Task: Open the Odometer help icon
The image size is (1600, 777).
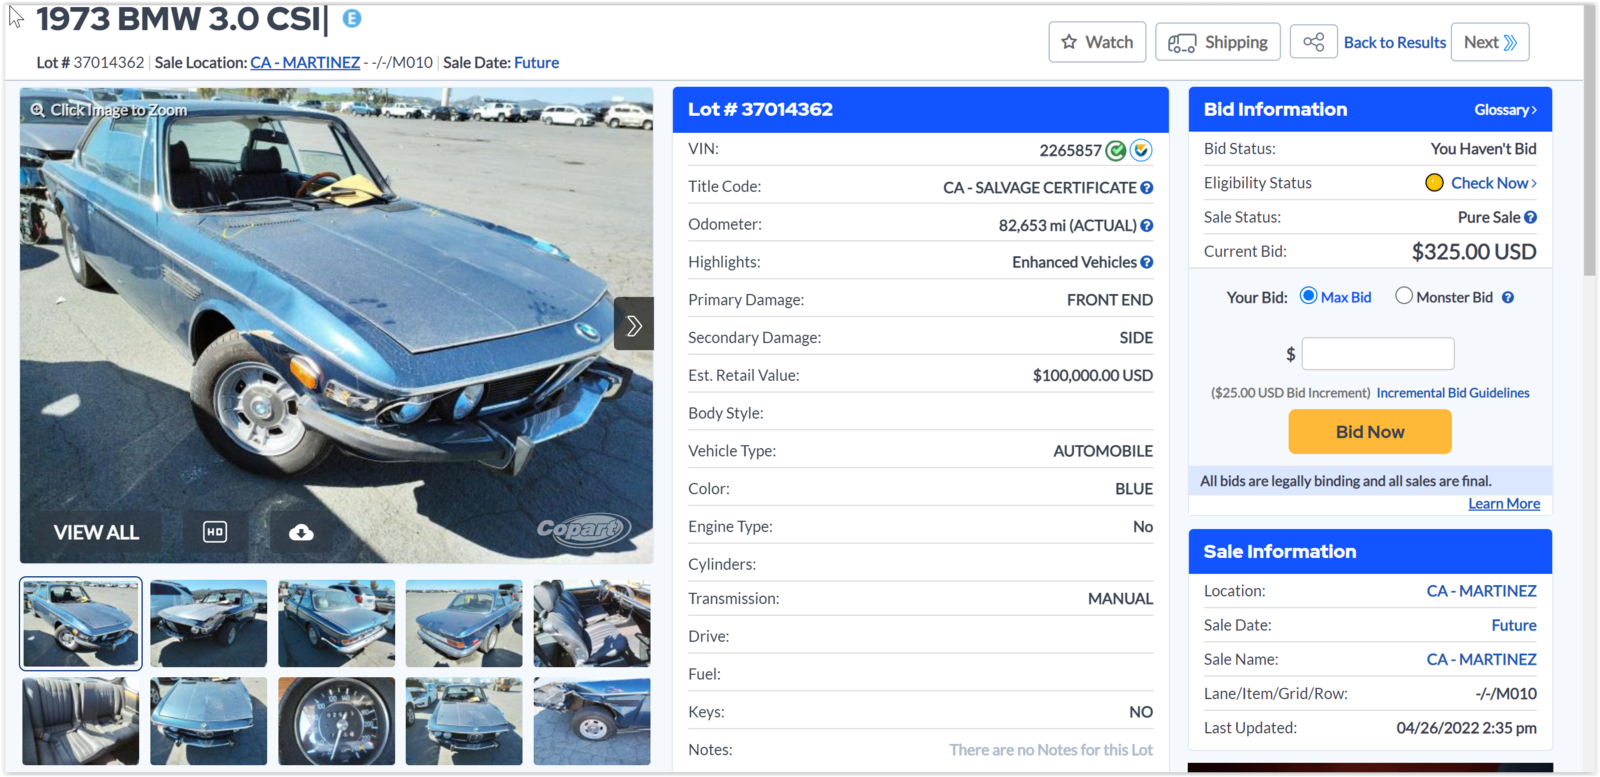Action: [1147, 226]
